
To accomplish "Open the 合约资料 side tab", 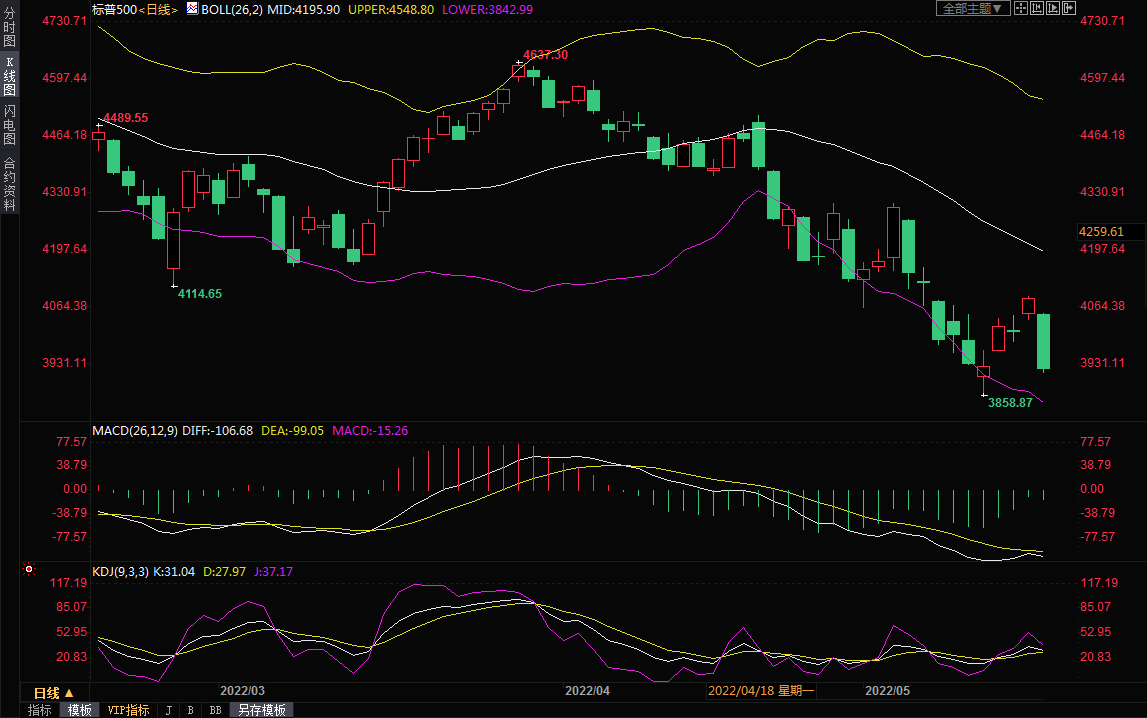I will (x=9, y=183).
